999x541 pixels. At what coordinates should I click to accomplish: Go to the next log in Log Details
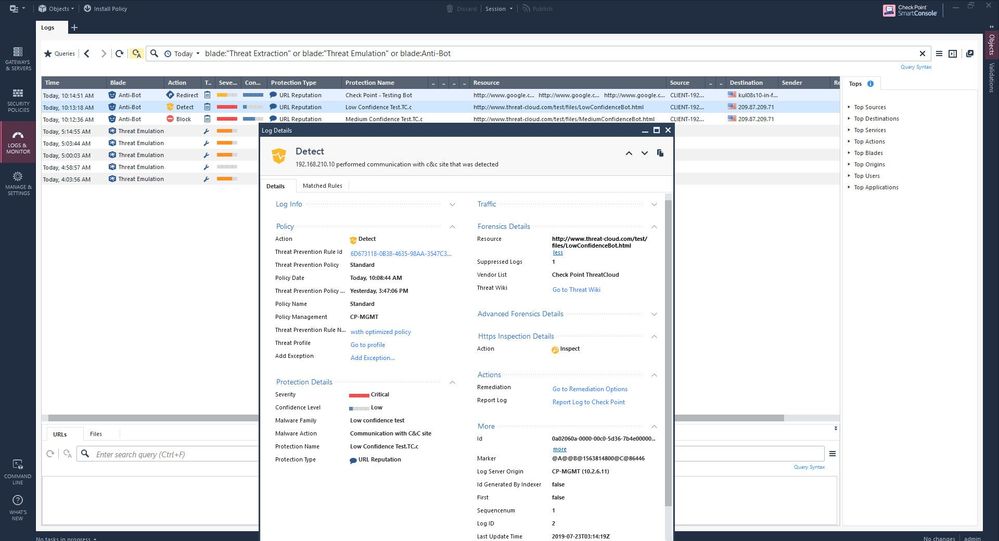coord(644,153)
